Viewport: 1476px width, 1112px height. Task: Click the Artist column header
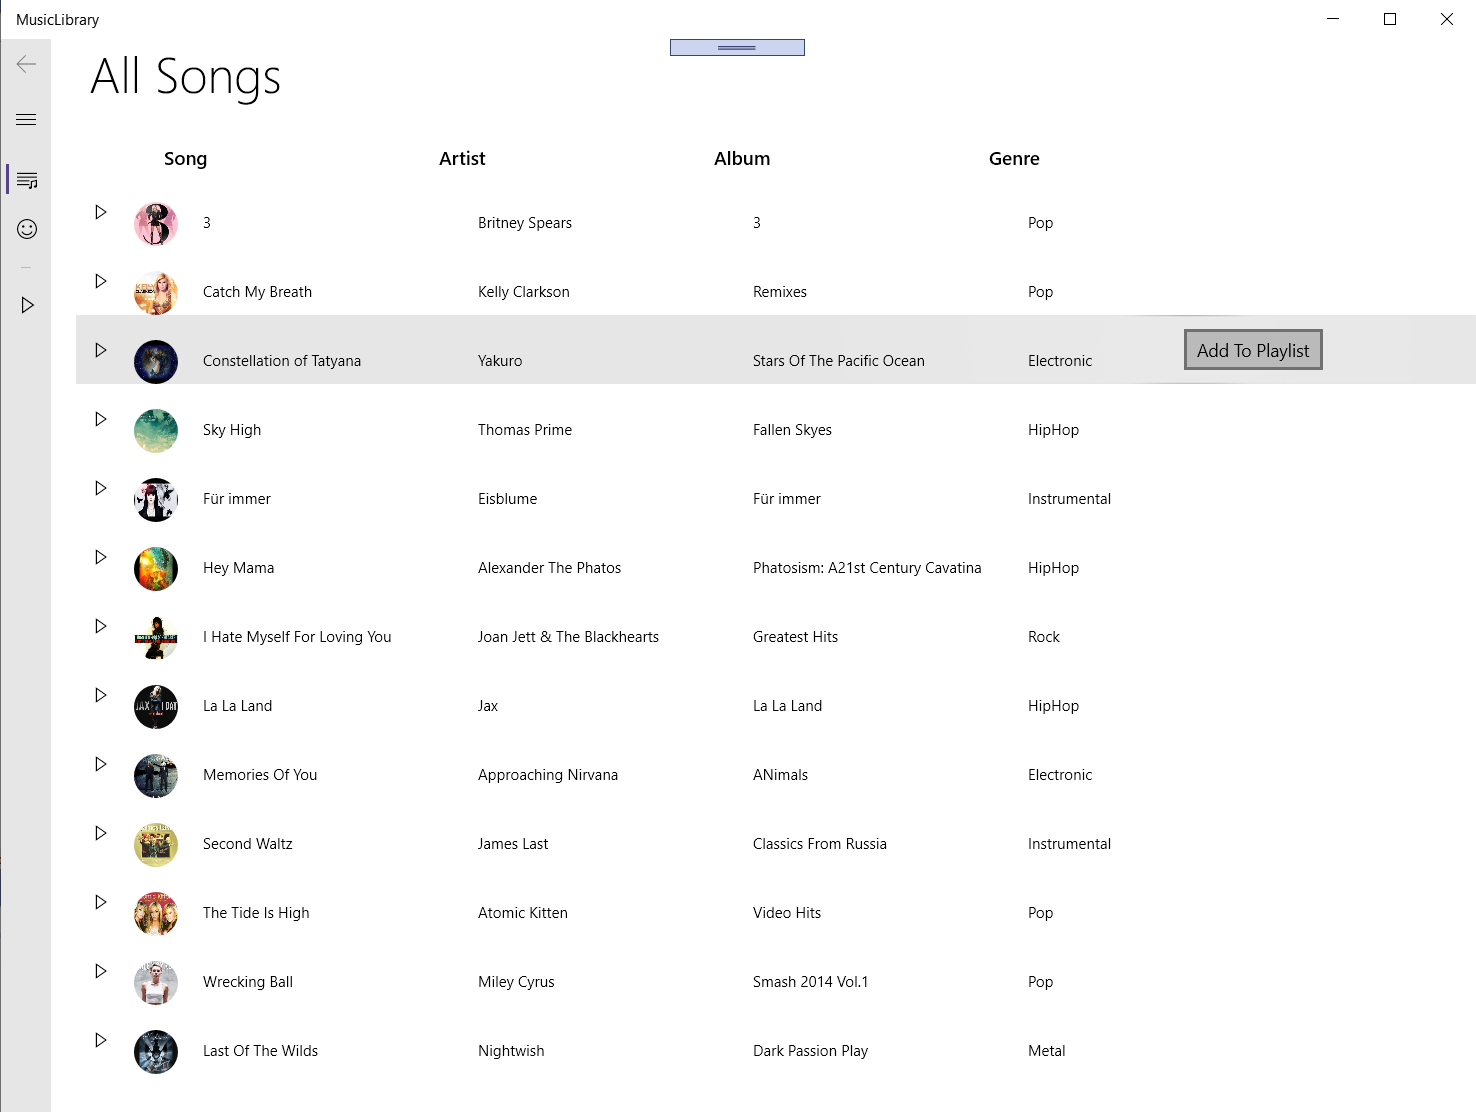click(461, 158)
